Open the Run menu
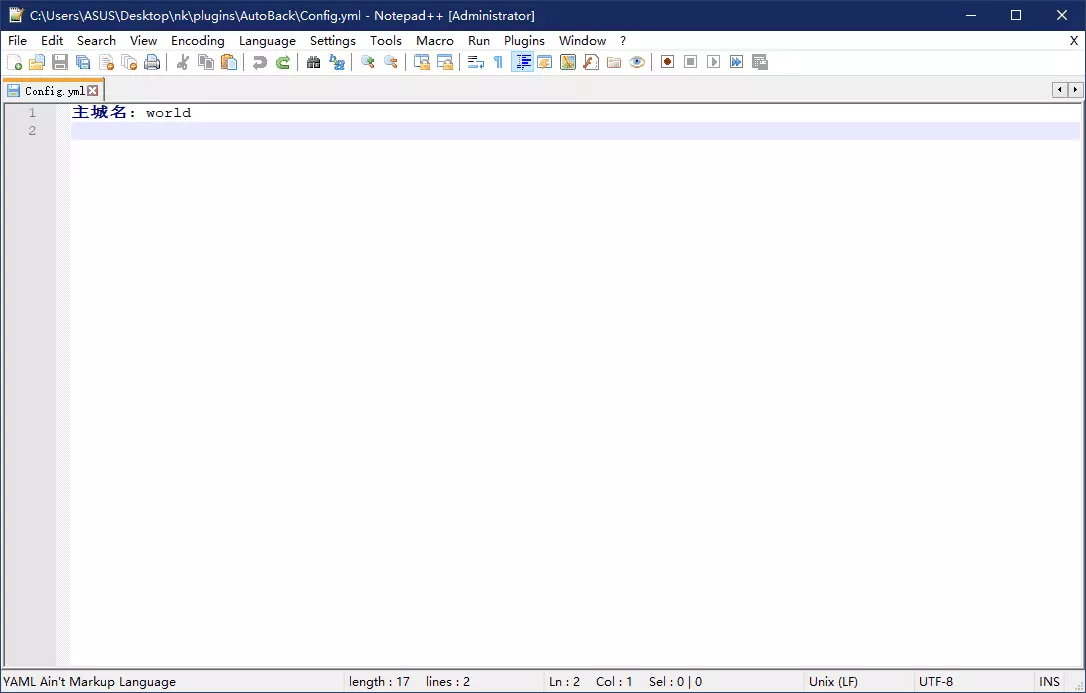Image resolution: width=1086 pixels, height=693 pixels. point(479,41)
